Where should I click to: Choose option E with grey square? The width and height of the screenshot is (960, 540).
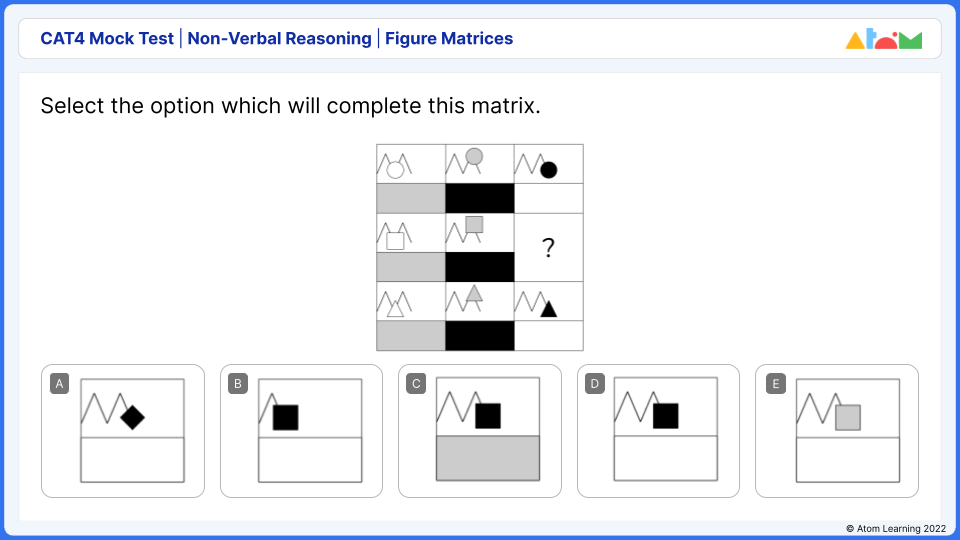coord(836,430)
